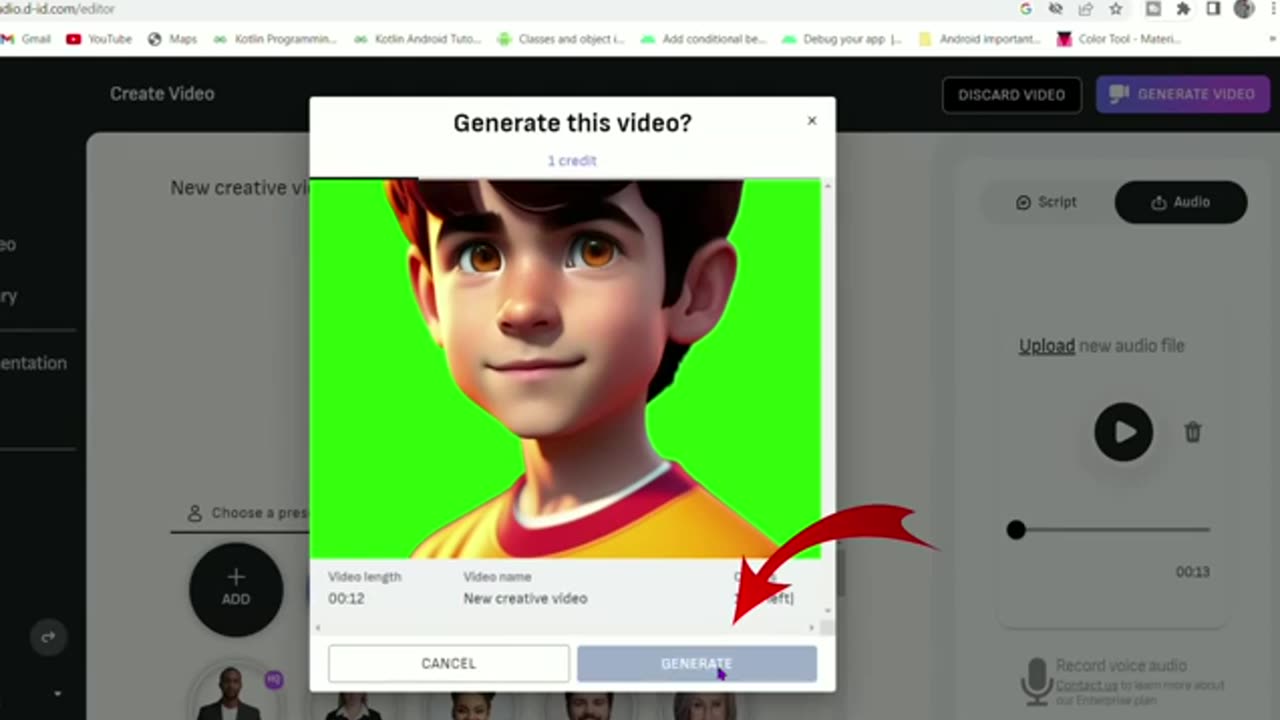Viewport: 1280px width, 720px height.
Task: Click the share page icon
Action: 1085,9
